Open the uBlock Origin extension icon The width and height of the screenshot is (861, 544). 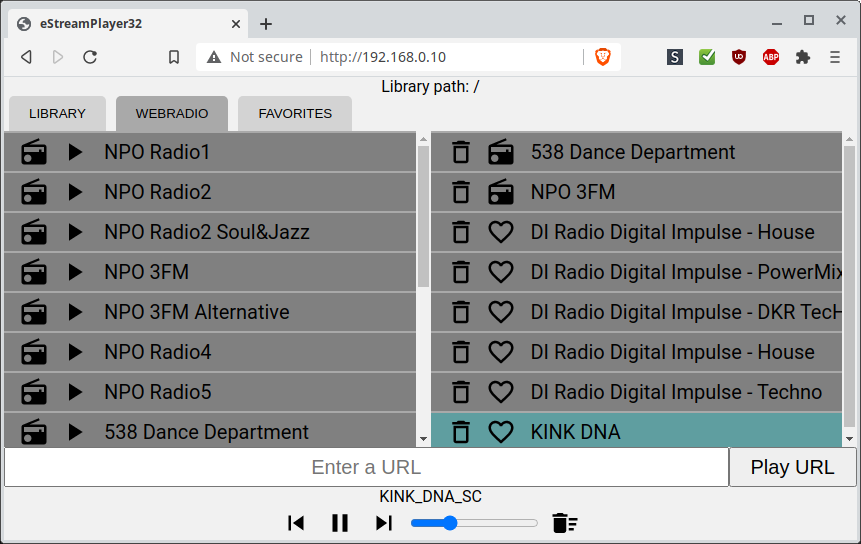(739, 57)
